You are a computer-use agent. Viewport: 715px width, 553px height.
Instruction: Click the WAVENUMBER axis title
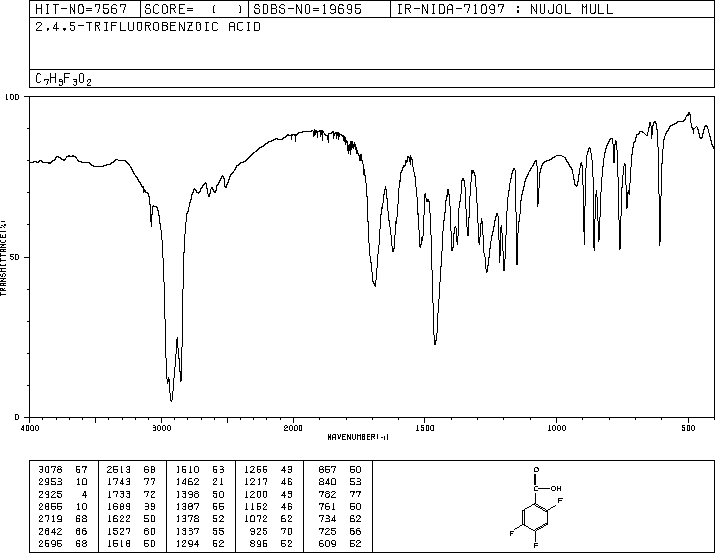pos(358,437)
